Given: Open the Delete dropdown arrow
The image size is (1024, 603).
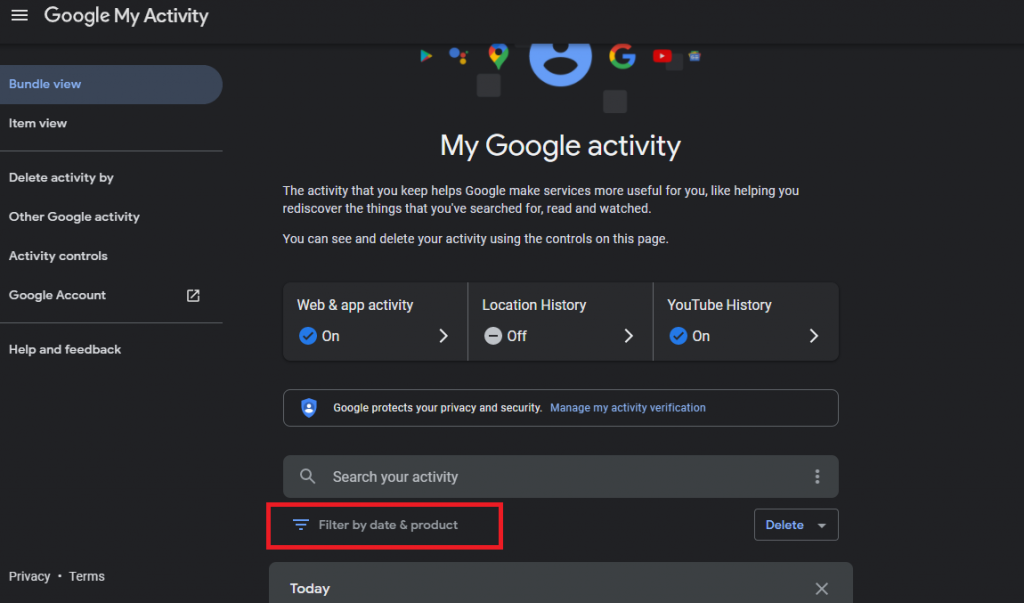Looking at the screenshot, I should 822,525.
